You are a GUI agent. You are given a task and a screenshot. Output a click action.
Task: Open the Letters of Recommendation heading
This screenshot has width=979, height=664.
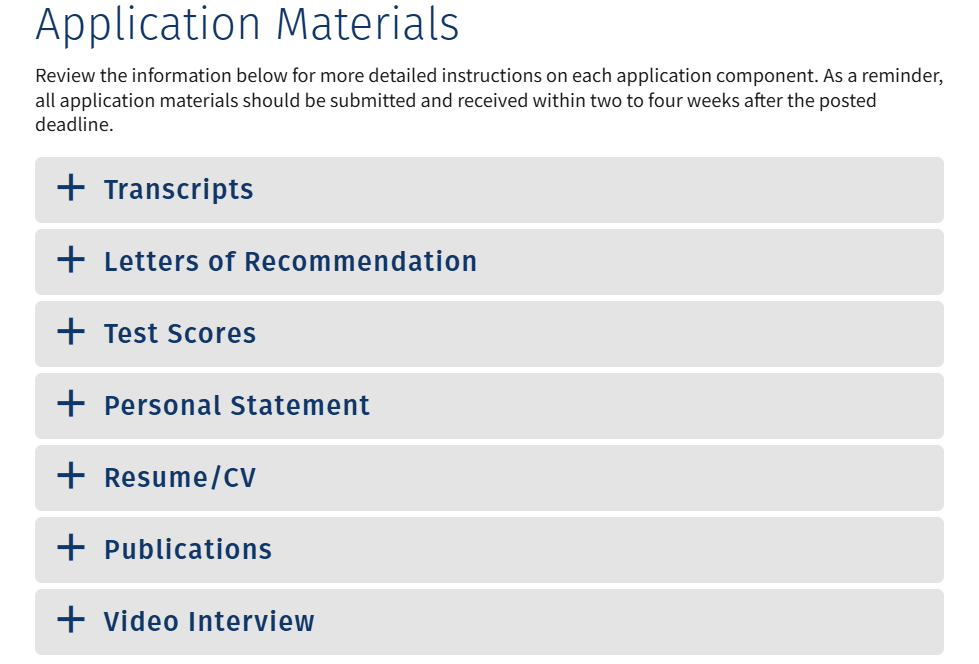[x=290, y=262]
